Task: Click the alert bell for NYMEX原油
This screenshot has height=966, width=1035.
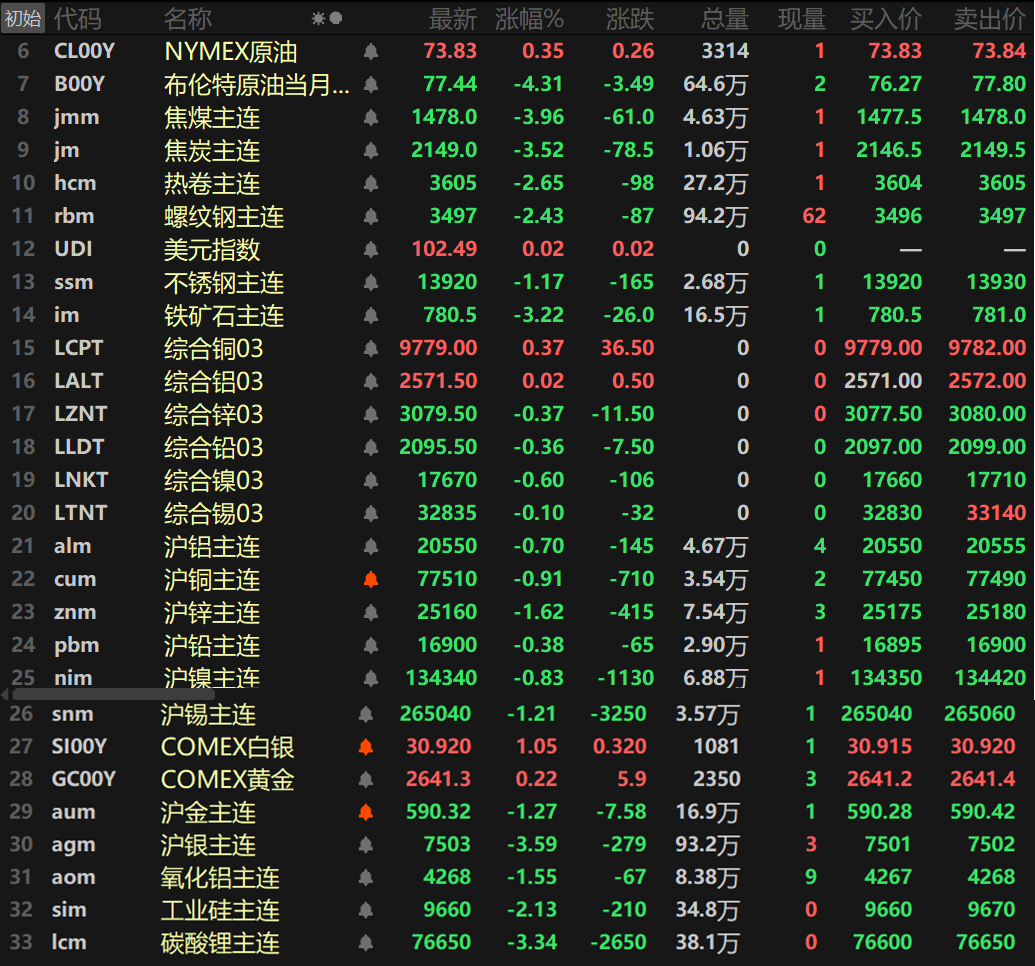Action: point(371,52)
